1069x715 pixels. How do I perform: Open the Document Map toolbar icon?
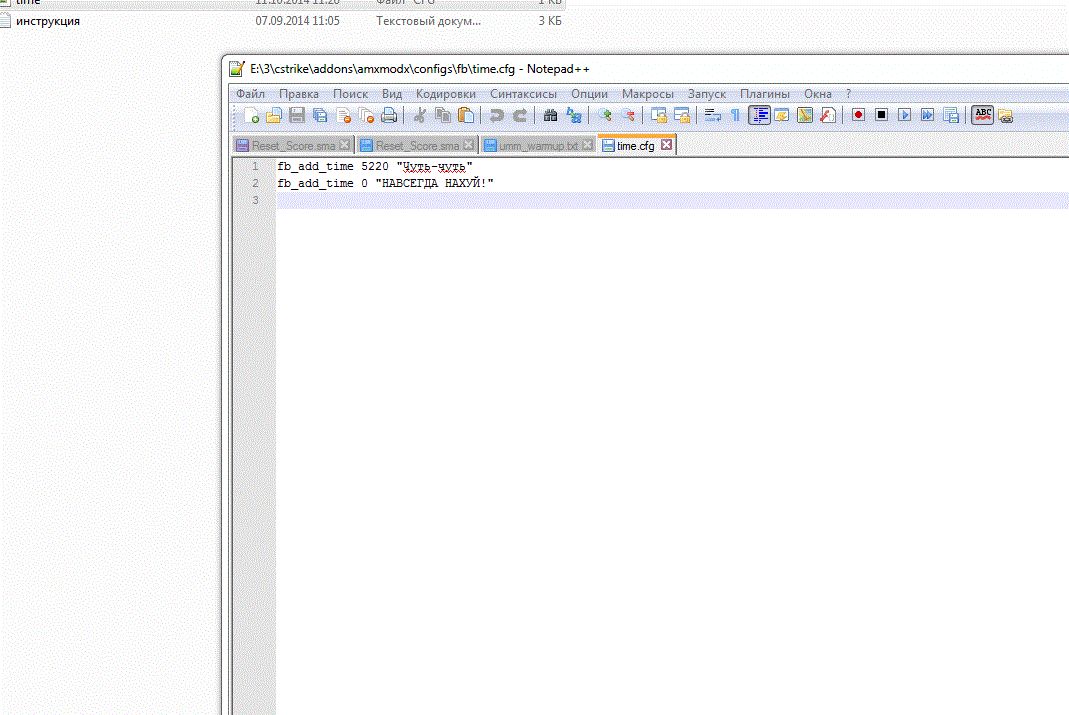(804, 115)
